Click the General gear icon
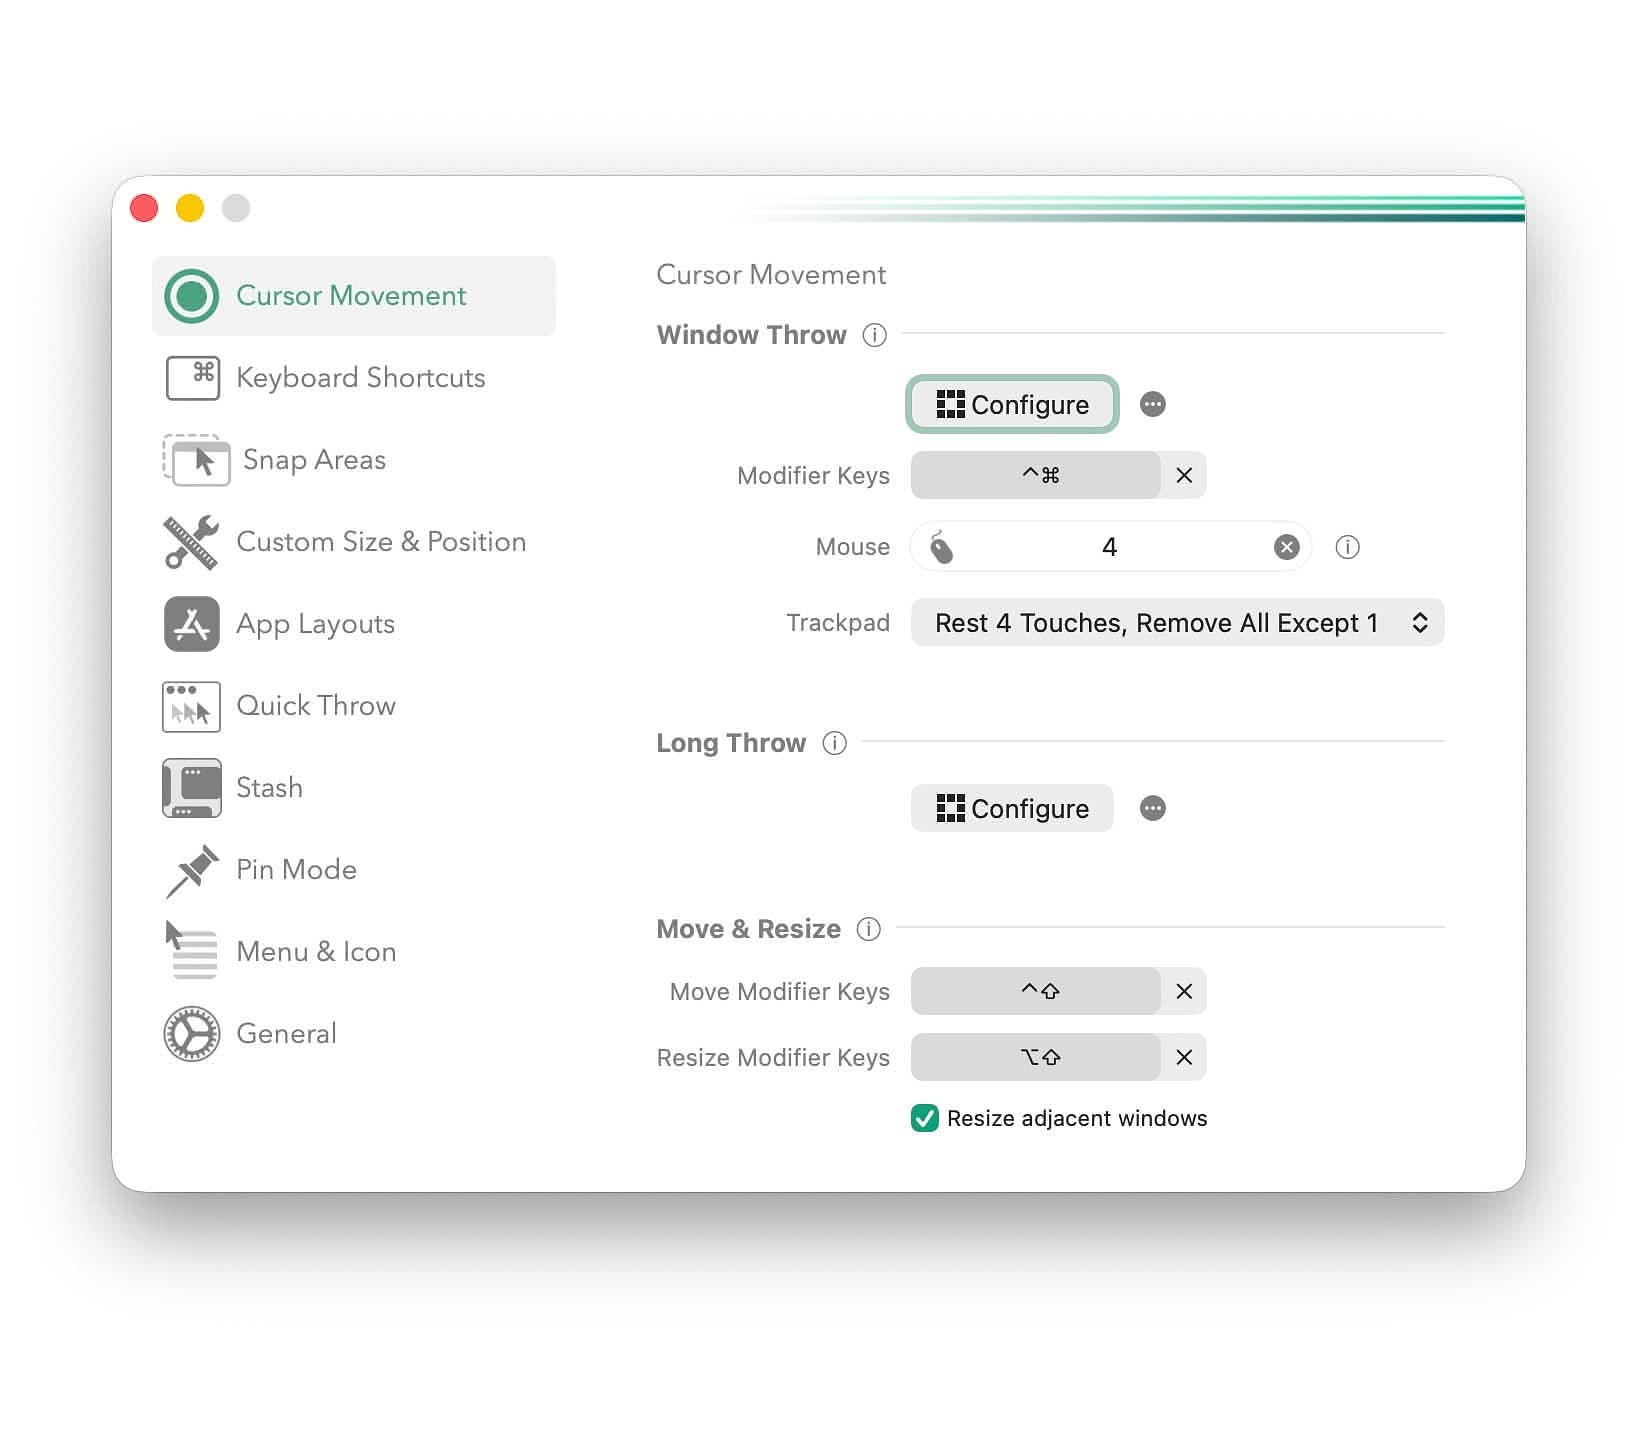Viewport: 1638px width, 1440px height. (189, 1033)
